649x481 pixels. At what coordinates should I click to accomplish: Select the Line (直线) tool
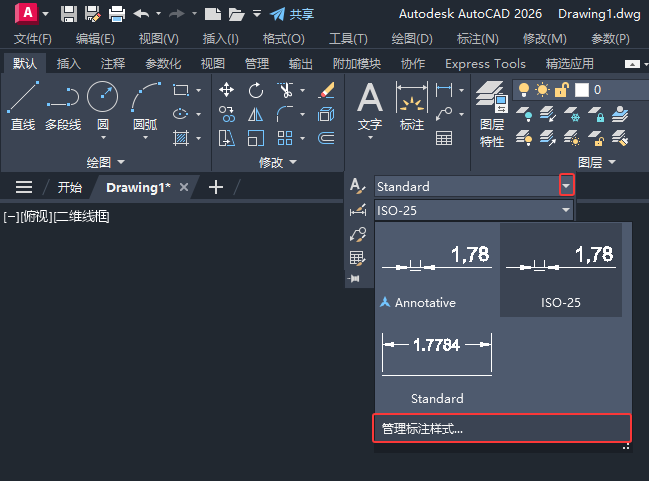tap(23, 106)
